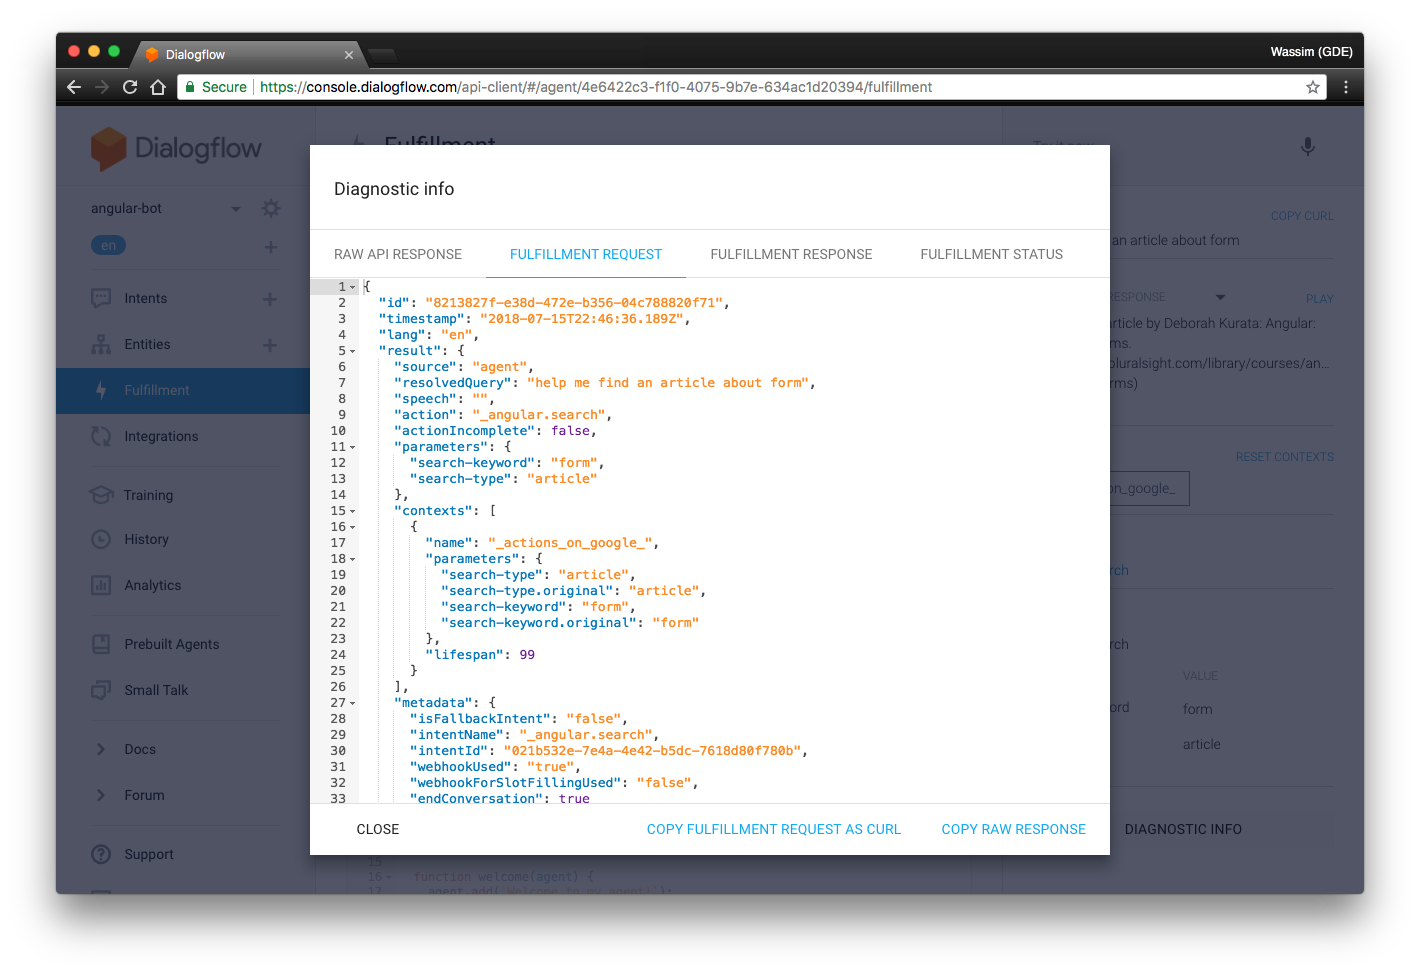Select the Fulfillment Request tab

[586, 254]
